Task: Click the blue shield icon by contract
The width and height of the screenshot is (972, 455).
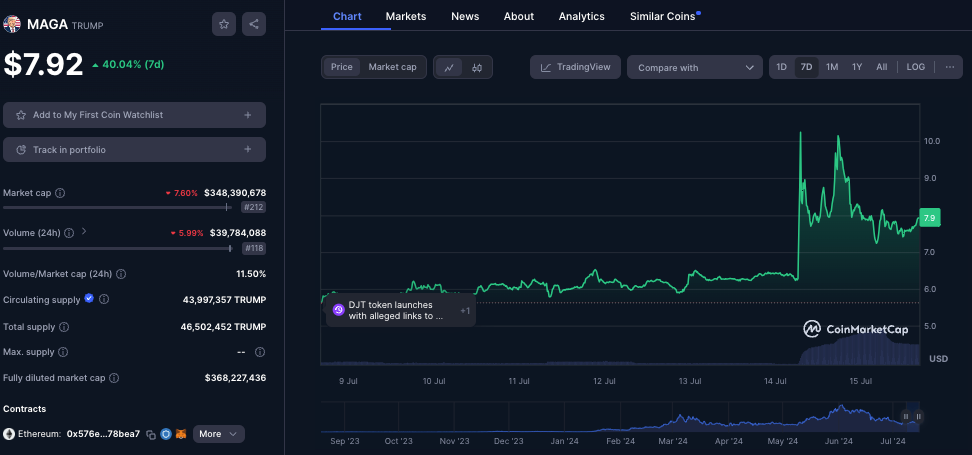Action: pyautogui.click(x=166, y=434)
